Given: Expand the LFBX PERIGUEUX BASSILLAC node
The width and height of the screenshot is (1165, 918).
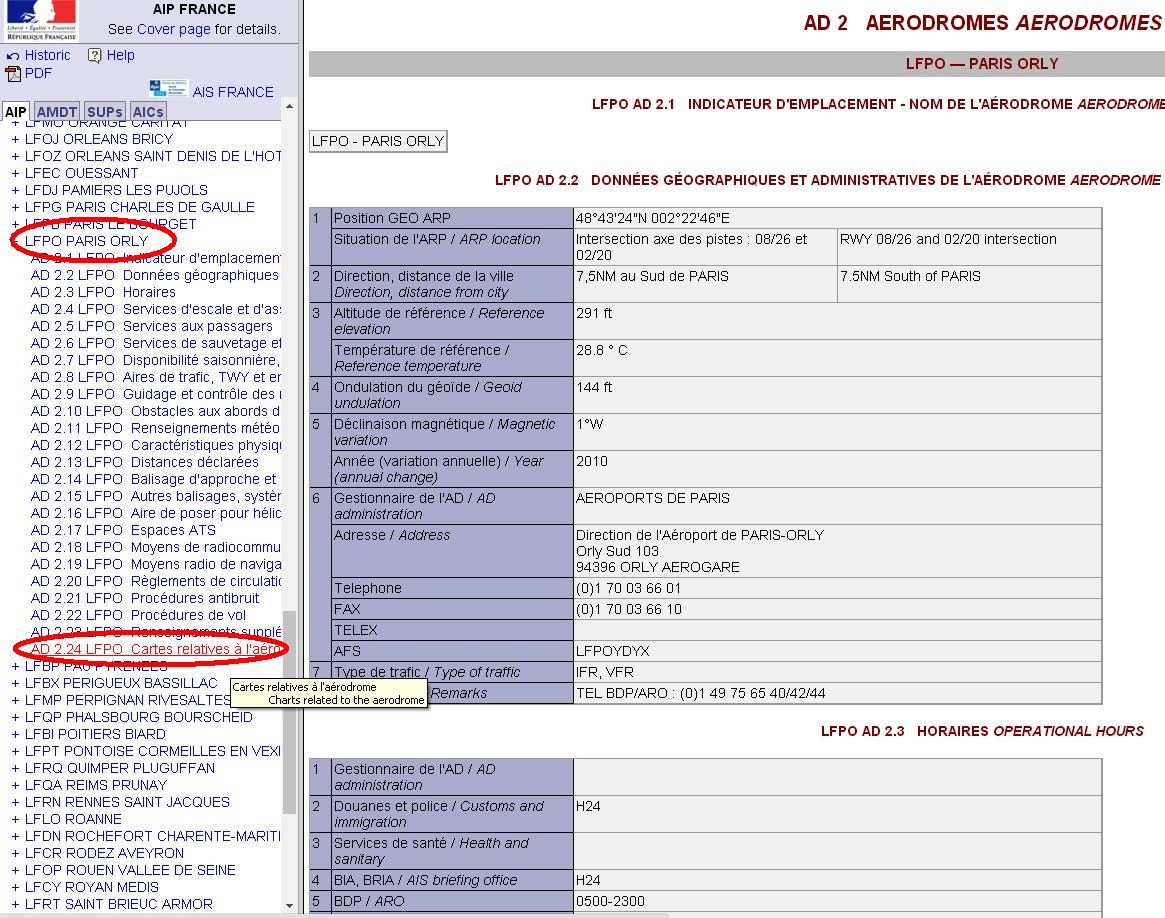Looking at the screenshot, I should (15, 683).
